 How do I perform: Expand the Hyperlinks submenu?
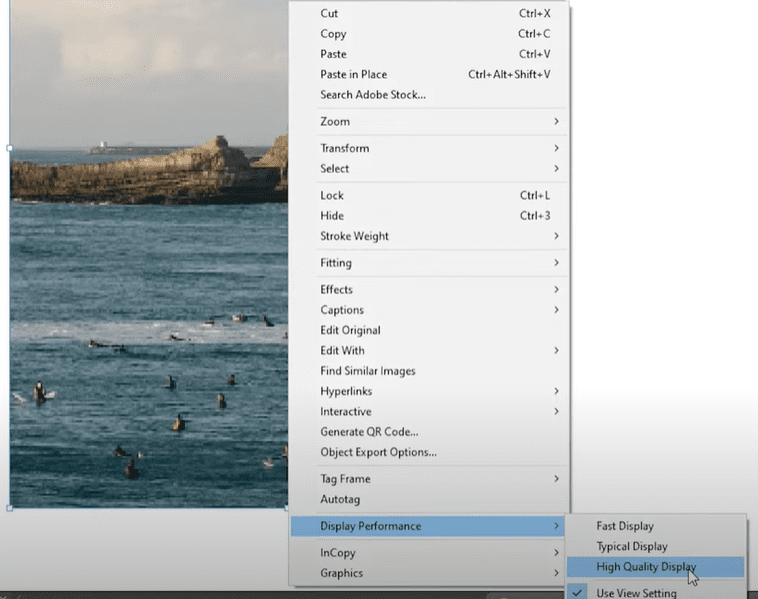[429, 391]
